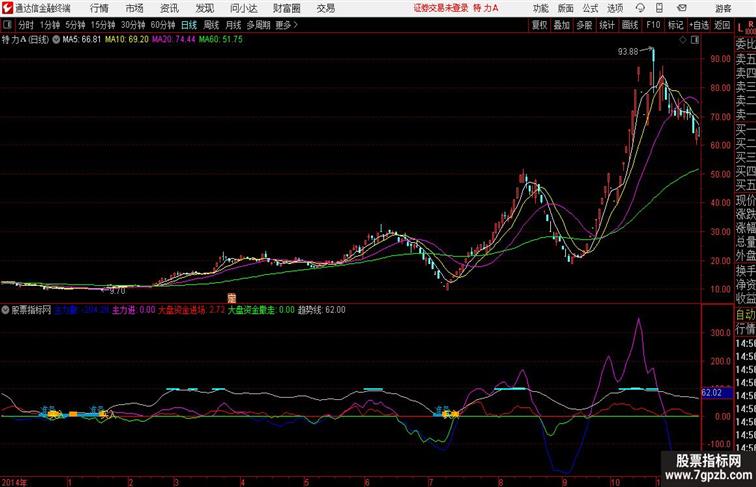
Task: Switch to 5分钟 period tab
Action: (x=75, y=25)
